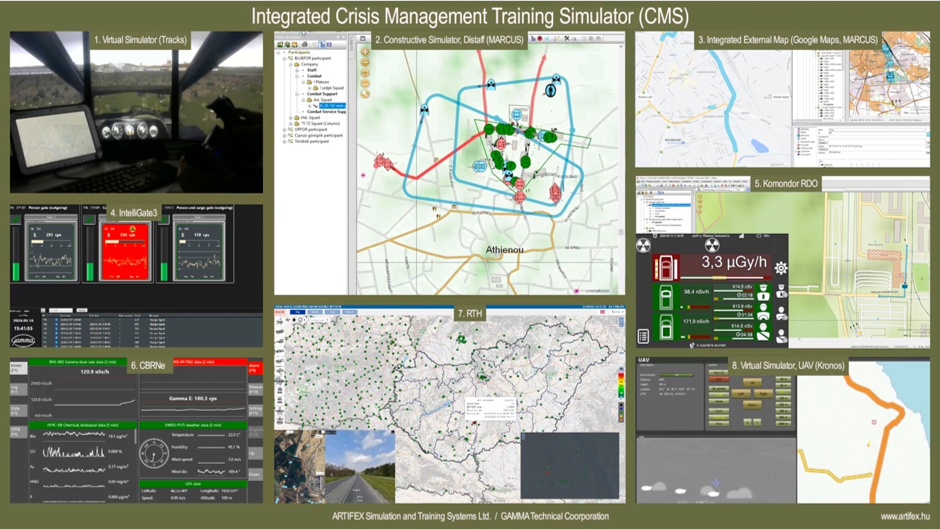Click the GPS data header in CBRNe
The width and height of the screenshot is (940, 530).
pyautogui.click(x=192, y=483)
